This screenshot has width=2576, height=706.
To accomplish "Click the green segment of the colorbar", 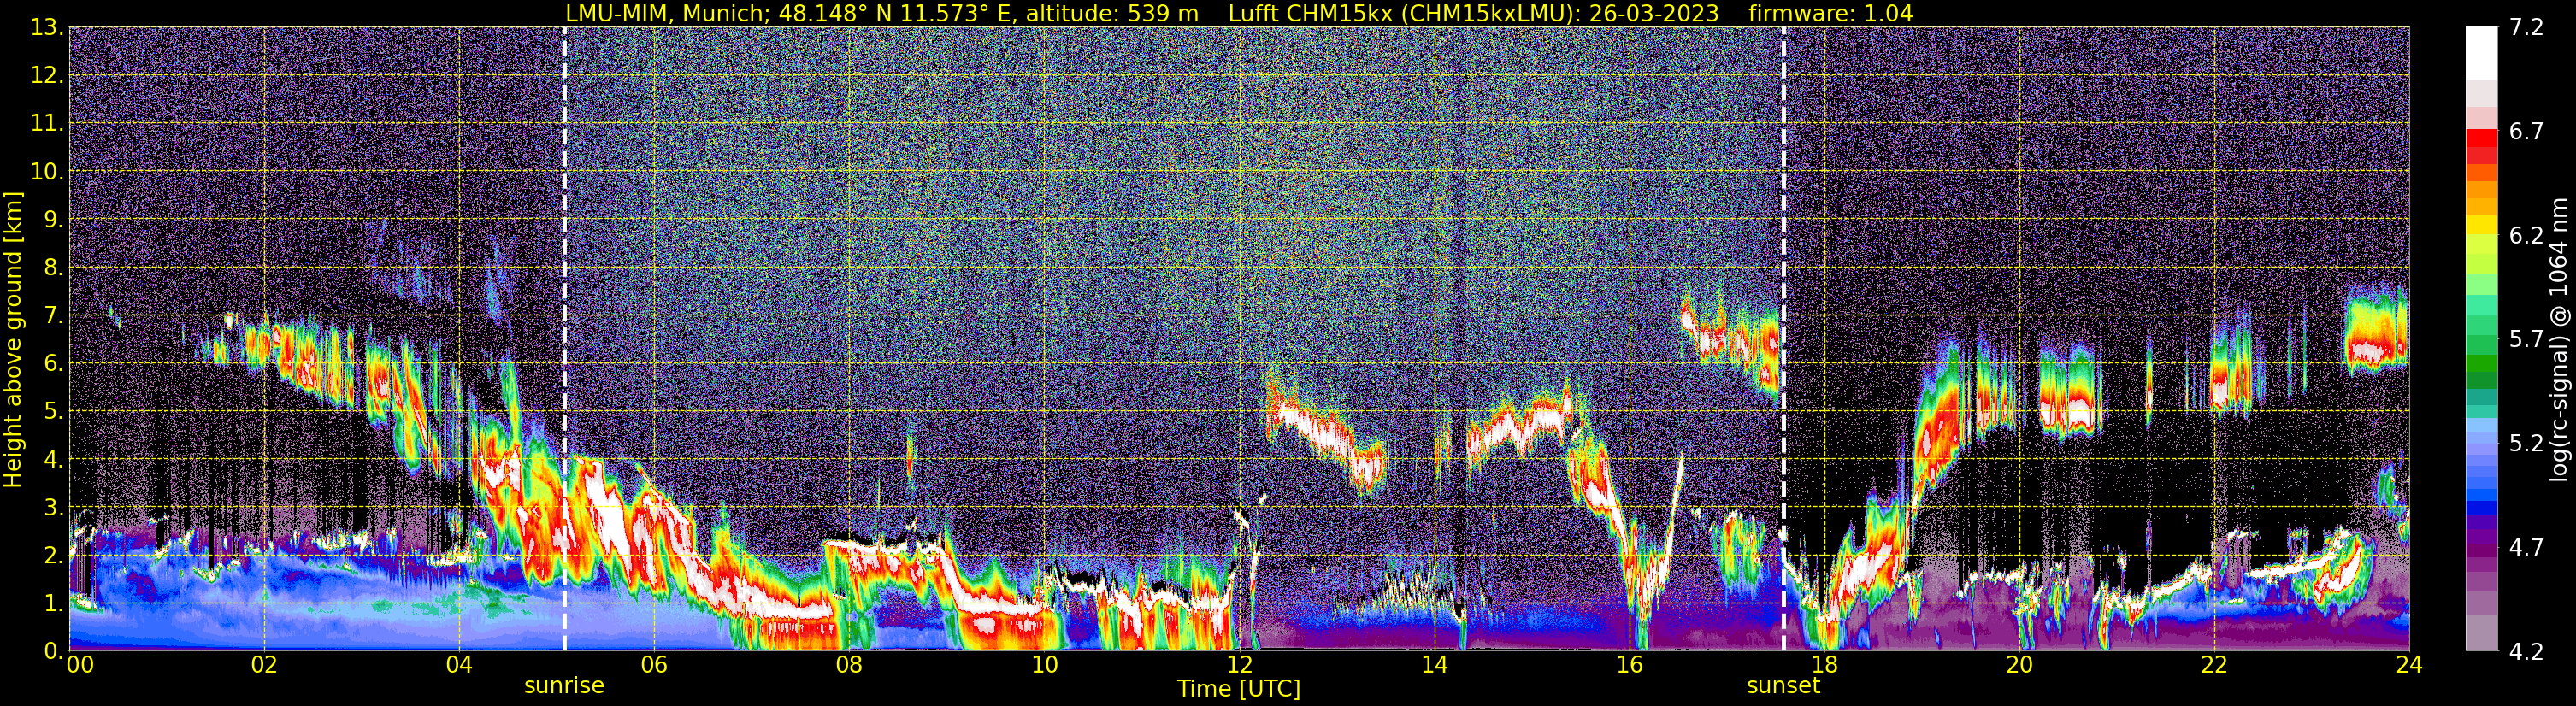I will pos(2481,365).
